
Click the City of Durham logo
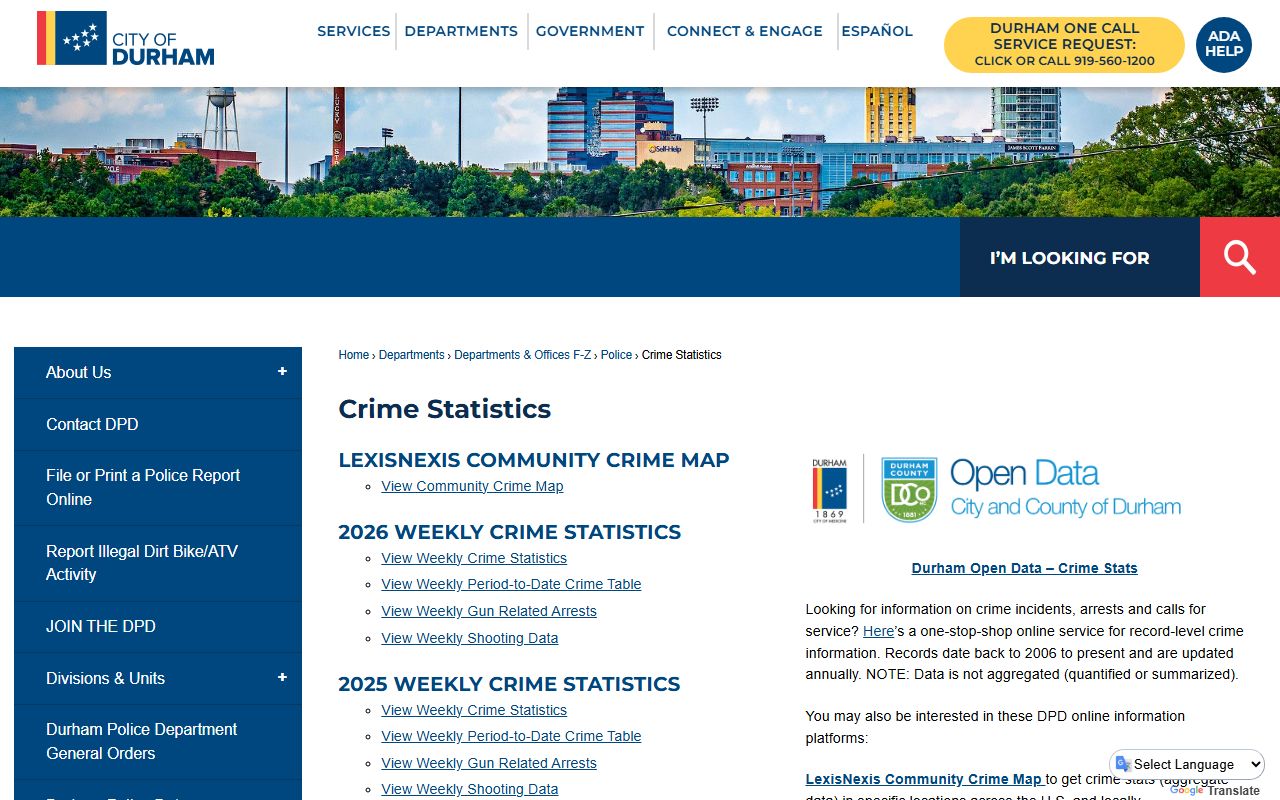tap(126, 39)
